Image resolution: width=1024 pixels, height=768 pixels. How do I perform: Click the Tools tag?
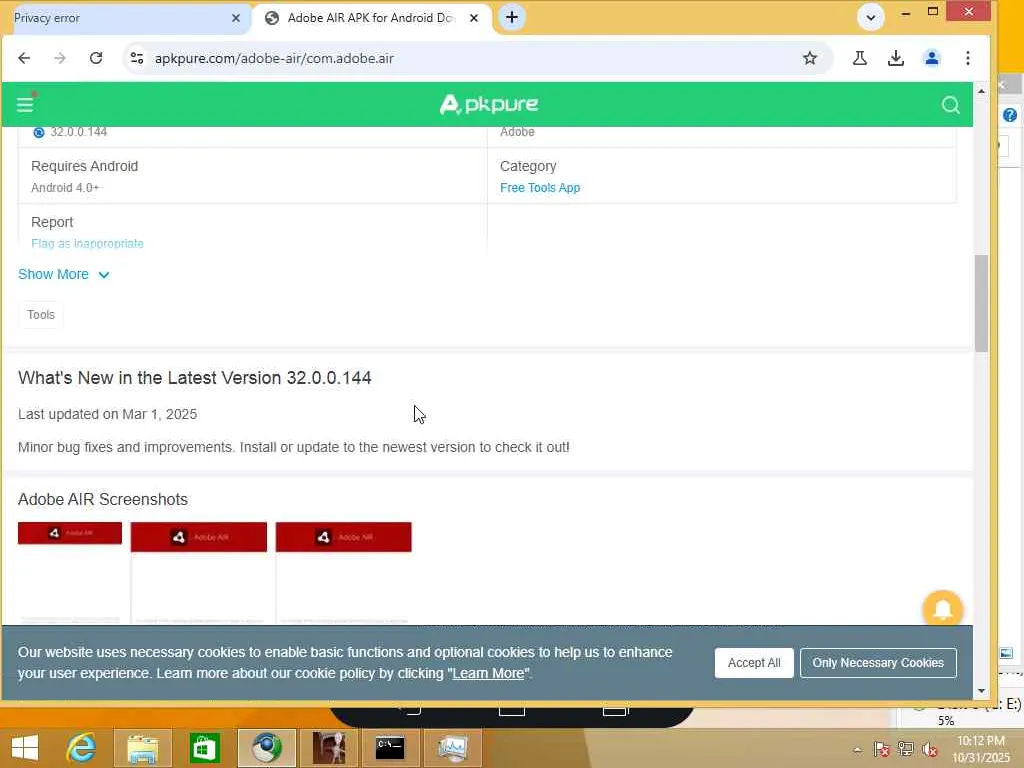coord(40,315)
